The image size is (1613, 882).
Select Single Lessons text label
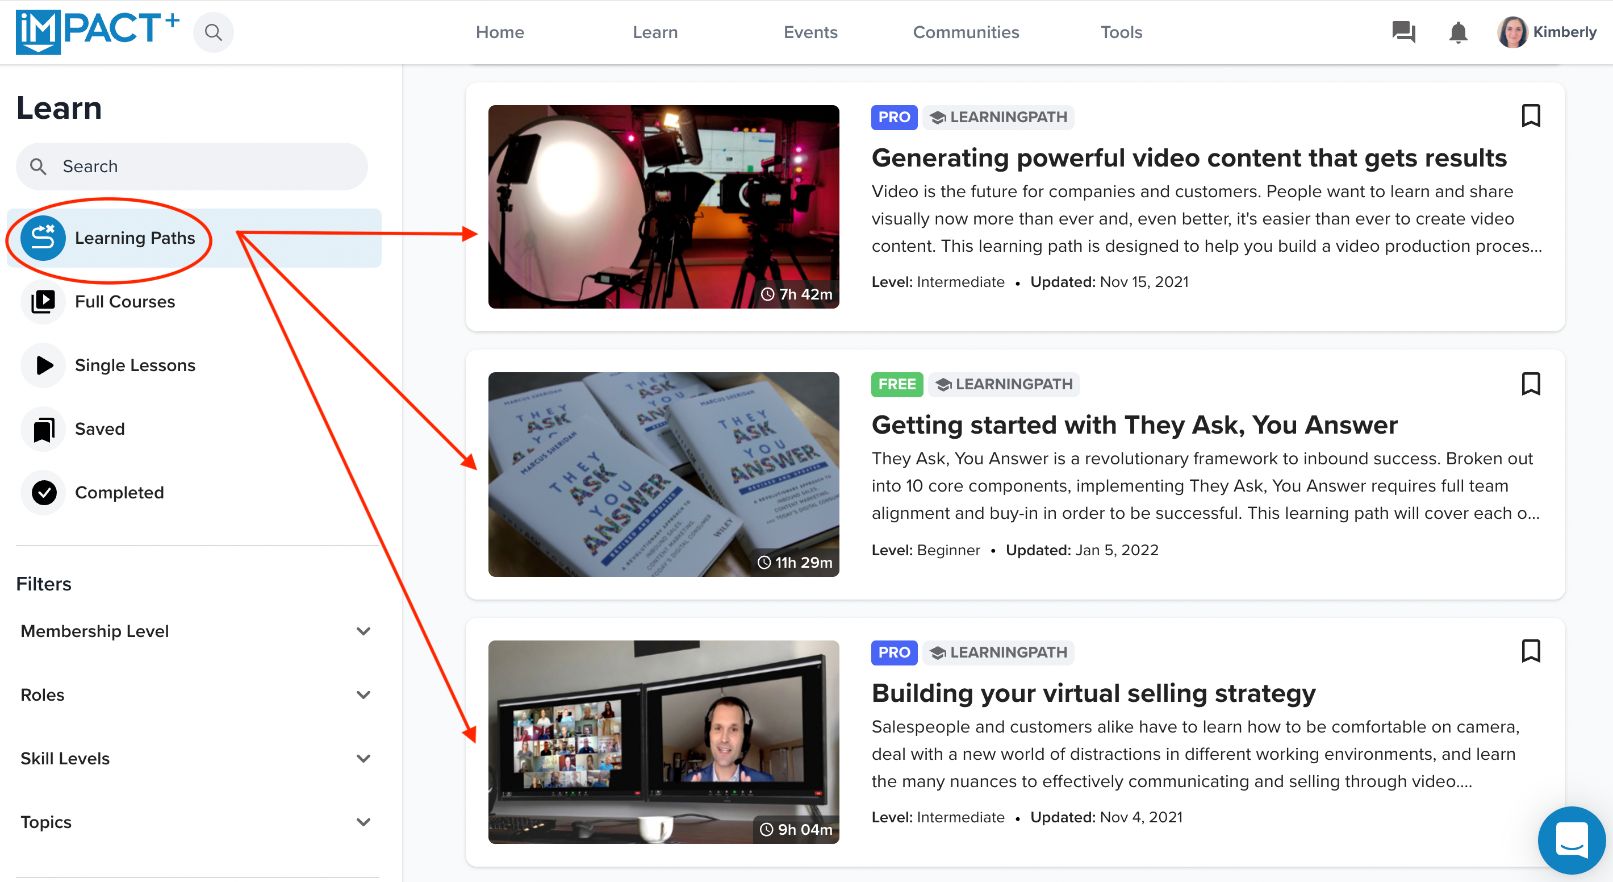coord(135,365)
